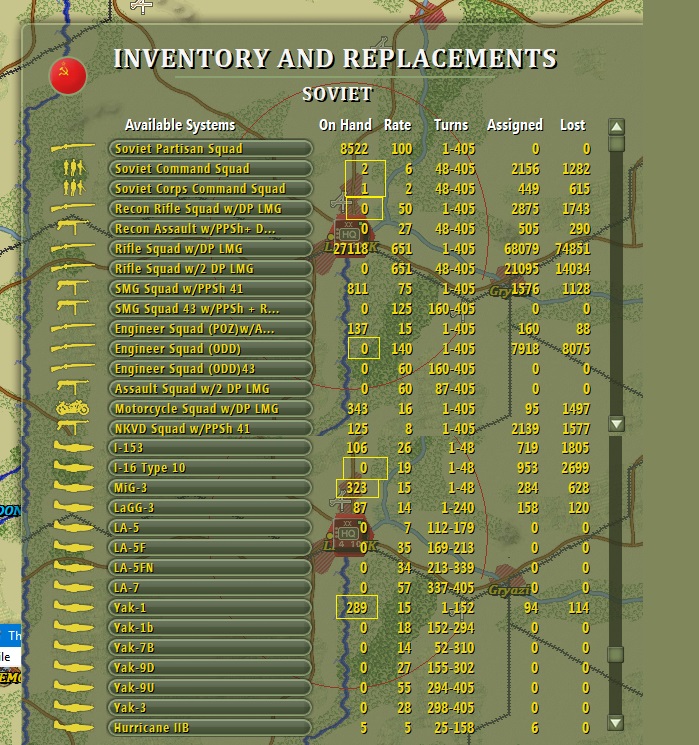Click the Lost column header
Image resolution: width=699 pixels, height=745 pixels.
click(x=573, y=125)
